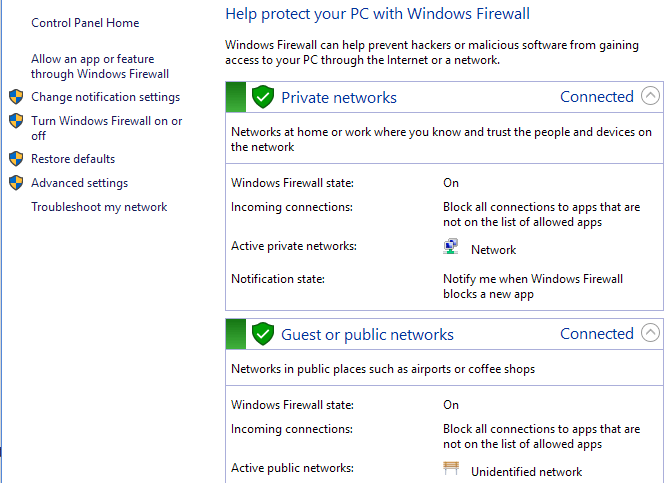
Task: Click the Guest or public networks heading
Action: (367, 335)
